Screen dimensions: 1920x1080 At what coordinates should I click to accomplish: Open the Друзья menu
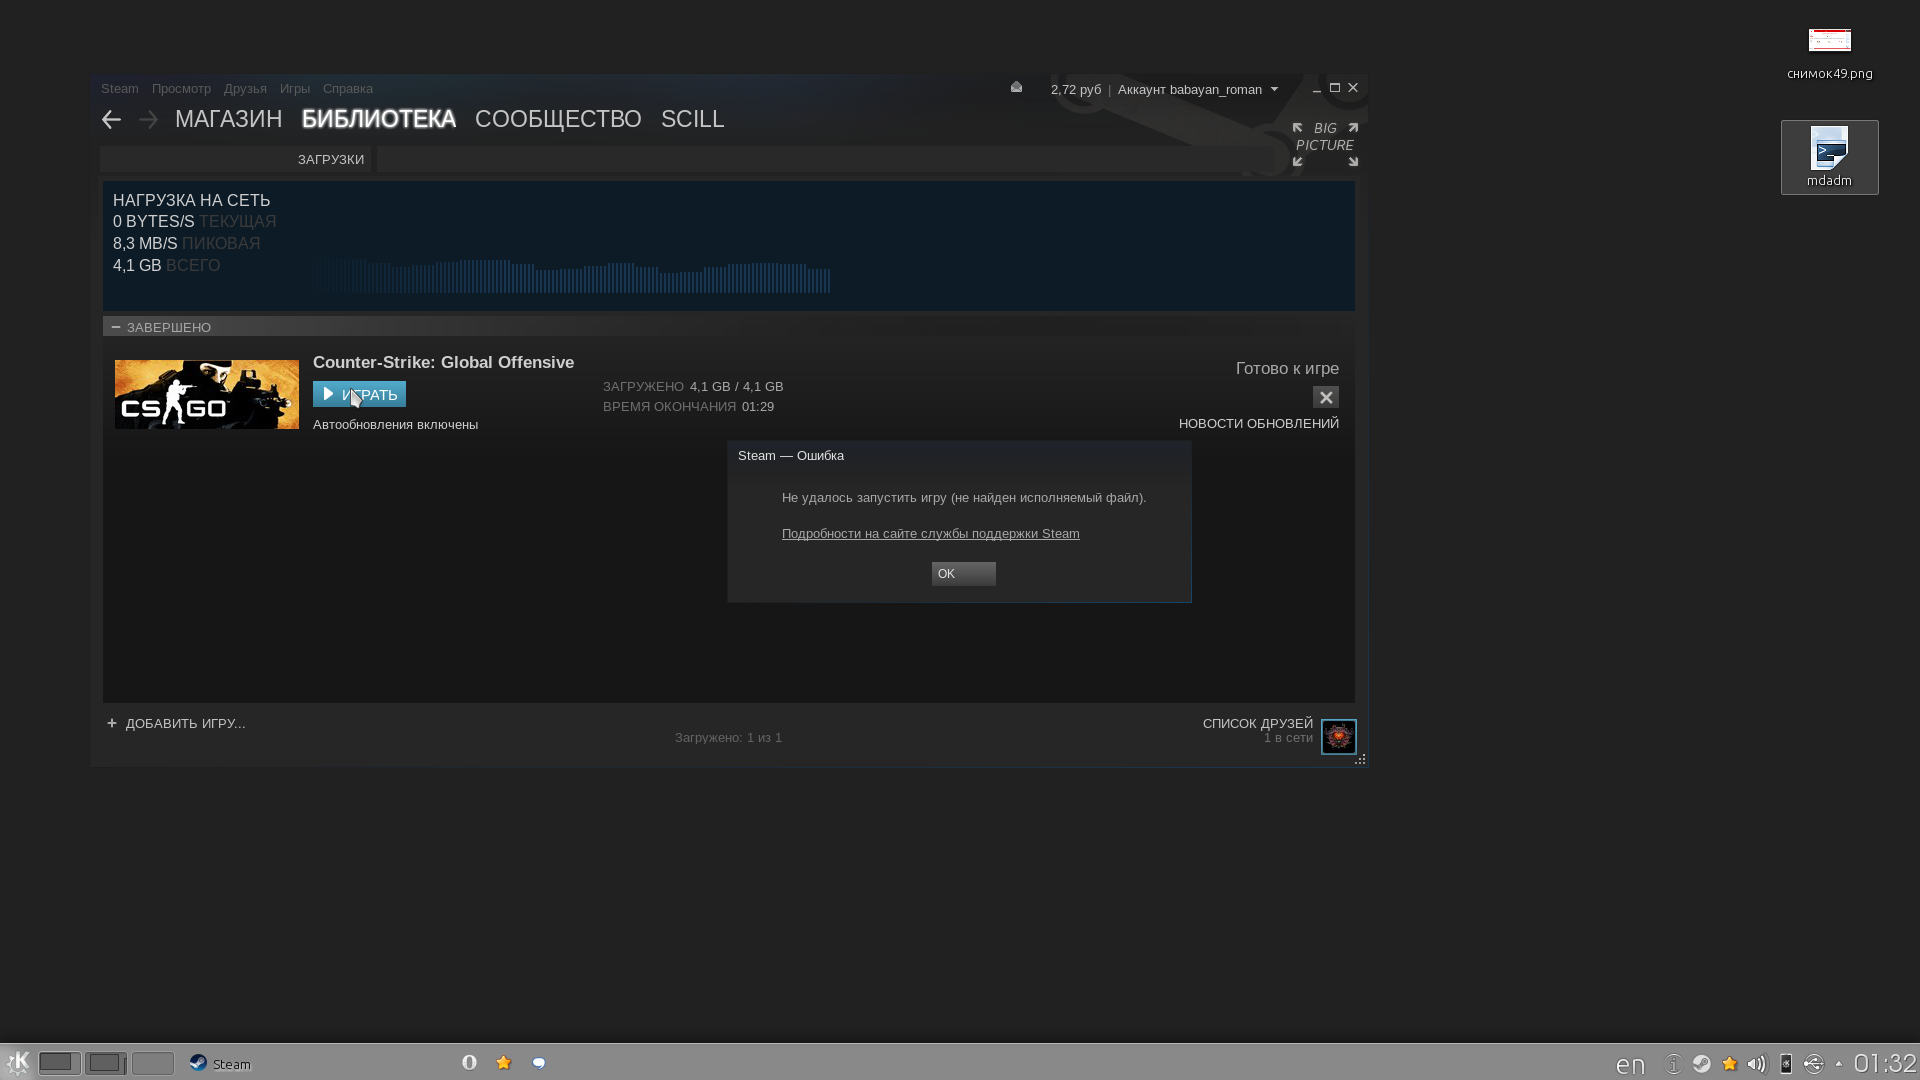[245, 89]
